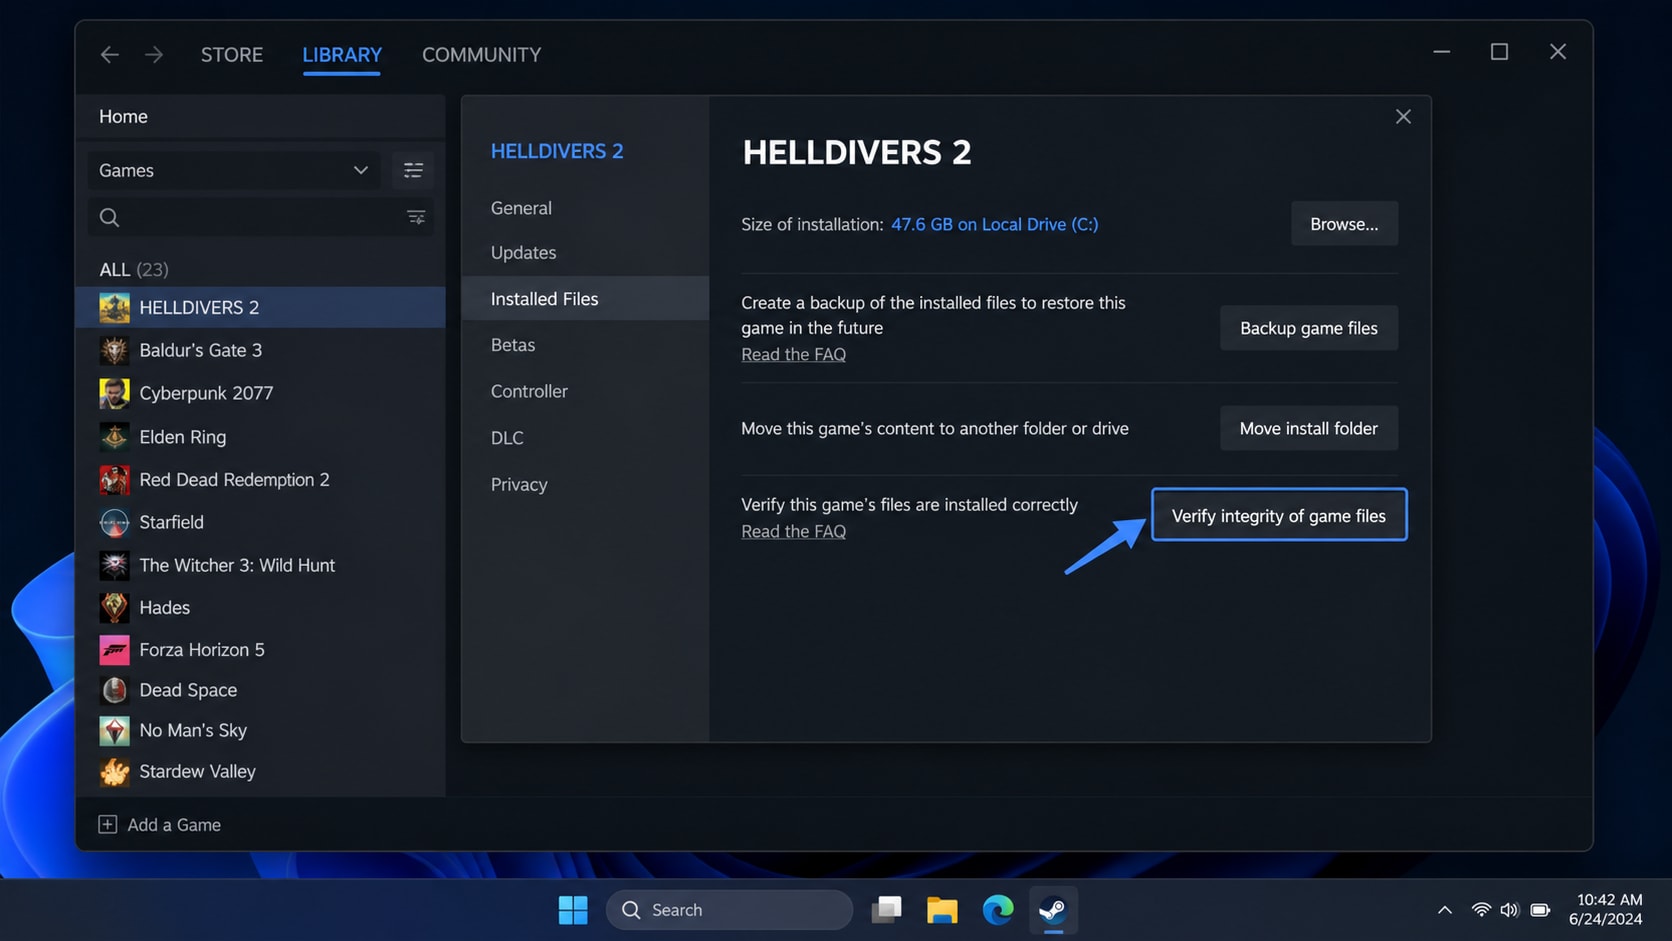Open the library filter settings icon
This screenshot has width=1672, height=941.
point(413,171)
